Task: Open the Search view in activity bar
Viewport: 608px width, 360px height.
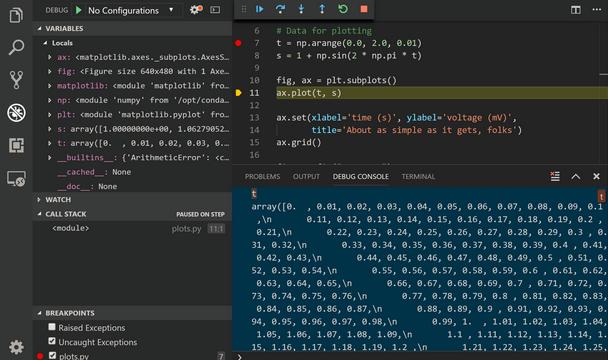Action: tap(16, 47)
